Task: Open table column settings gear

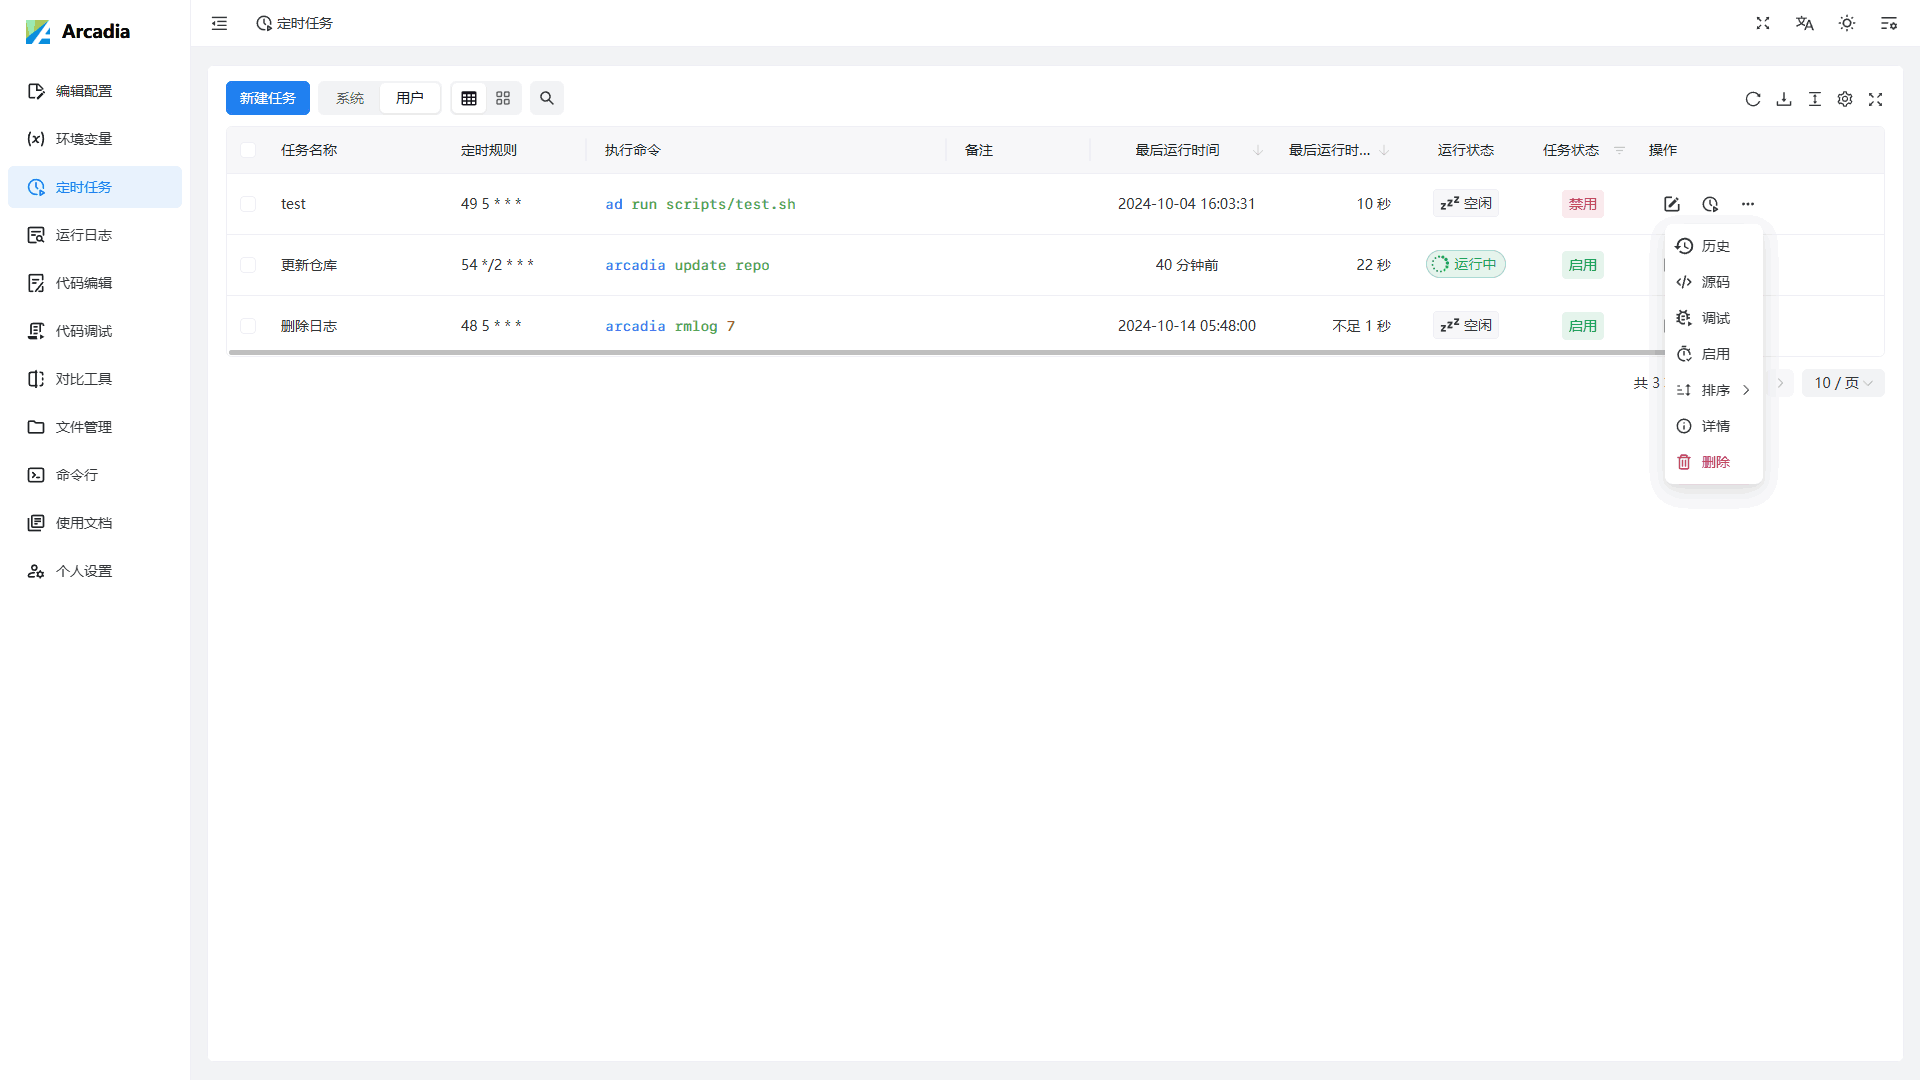Action: point(1845,99)
